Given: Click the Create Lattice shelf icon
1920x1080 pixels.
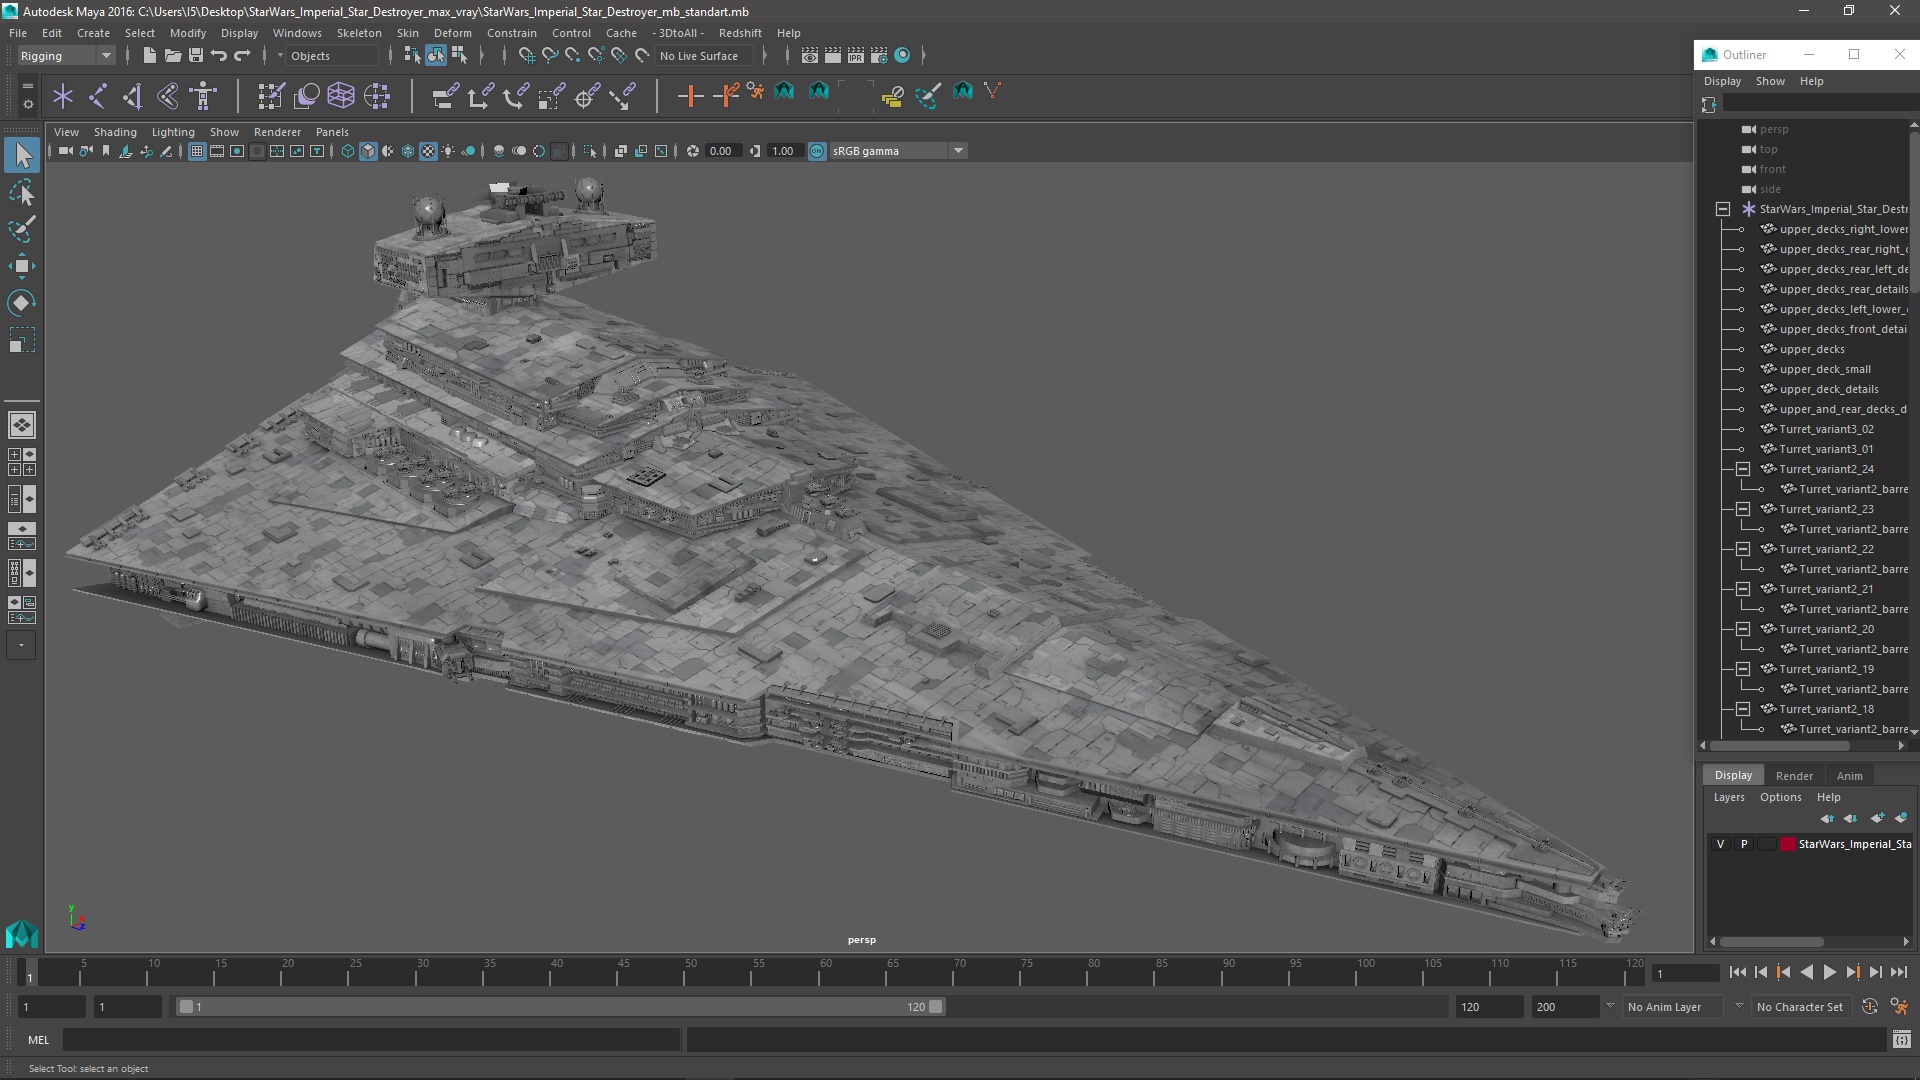Looking at the screenshot, I should click(x=341, y=96).
